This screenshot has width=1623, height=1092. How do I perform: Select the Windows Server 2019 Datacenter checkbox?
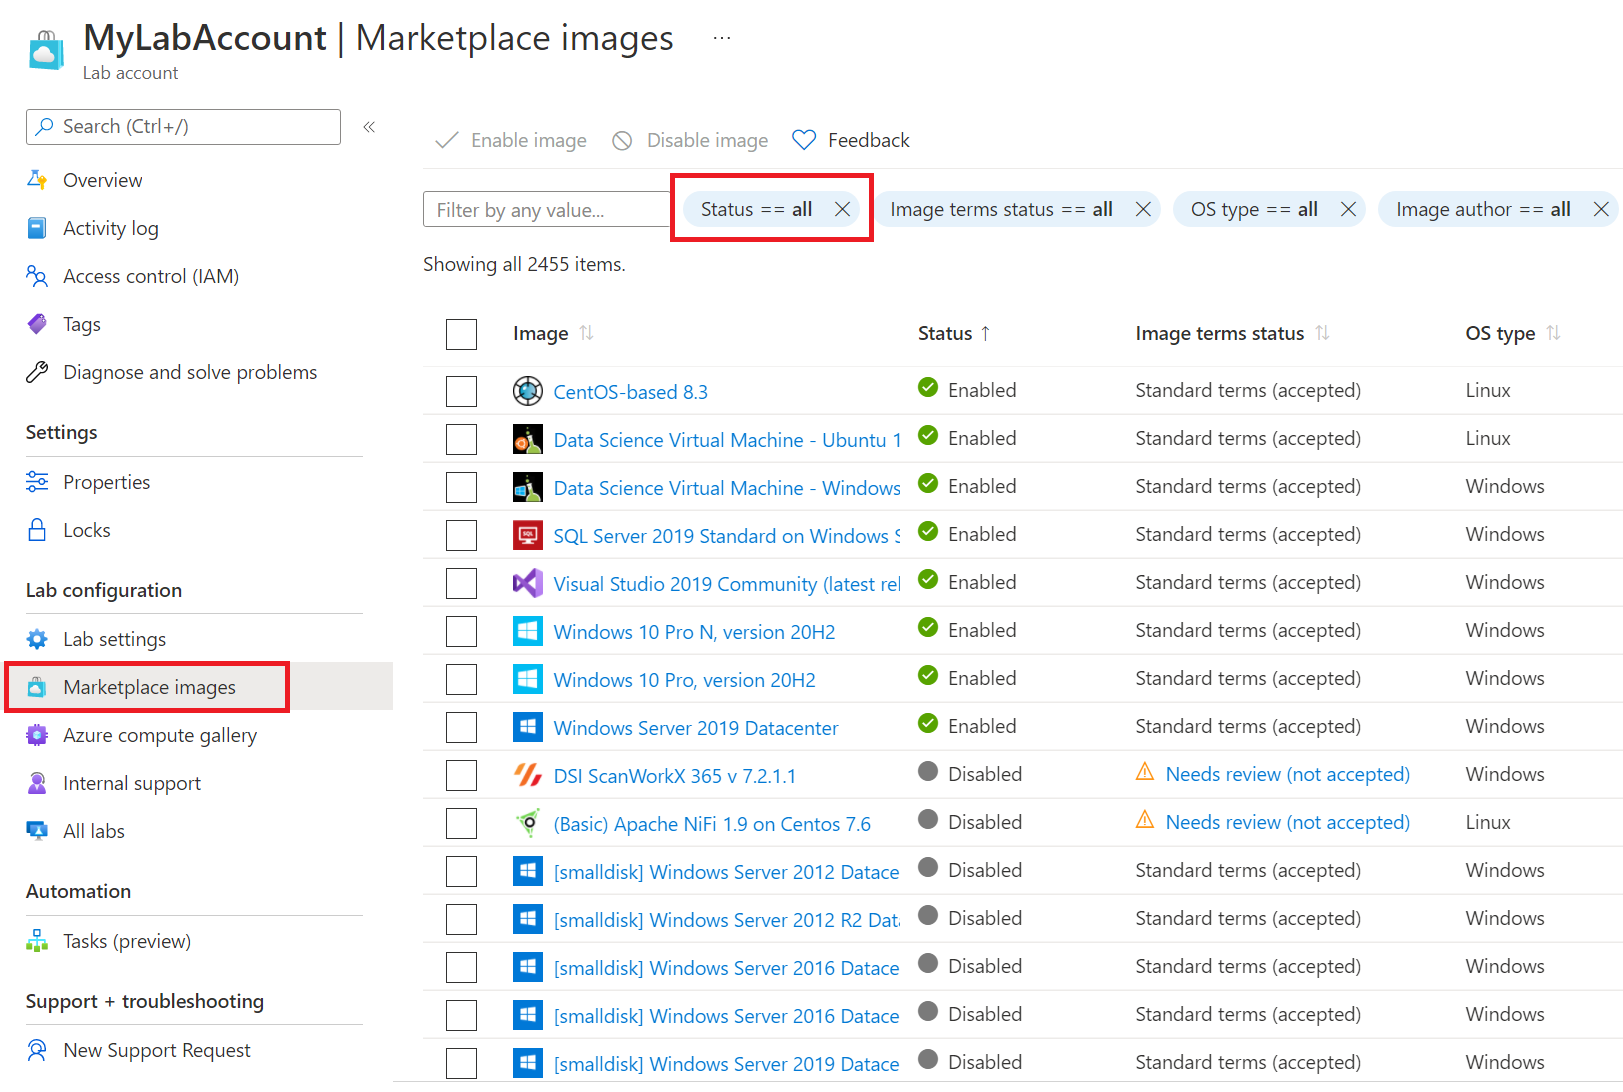click(x=461, y=727)
